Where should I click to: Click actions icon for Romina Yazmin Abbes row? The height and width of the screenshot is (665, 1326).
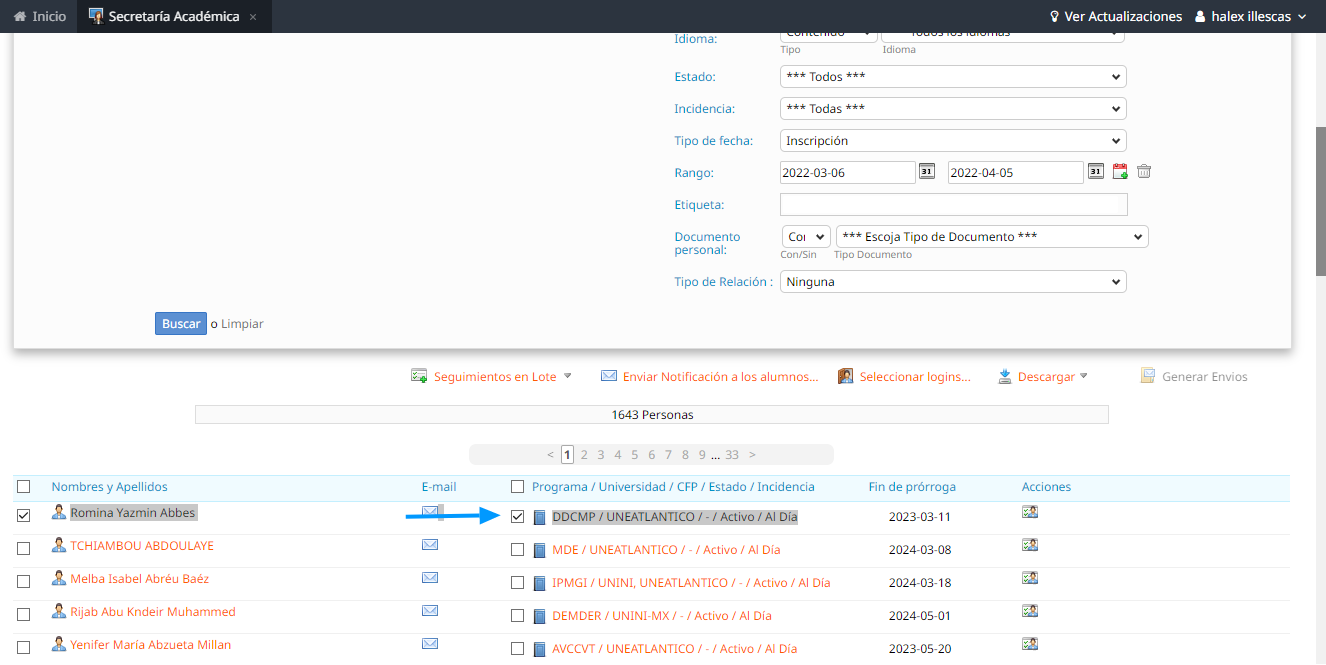pos(1030,512)
